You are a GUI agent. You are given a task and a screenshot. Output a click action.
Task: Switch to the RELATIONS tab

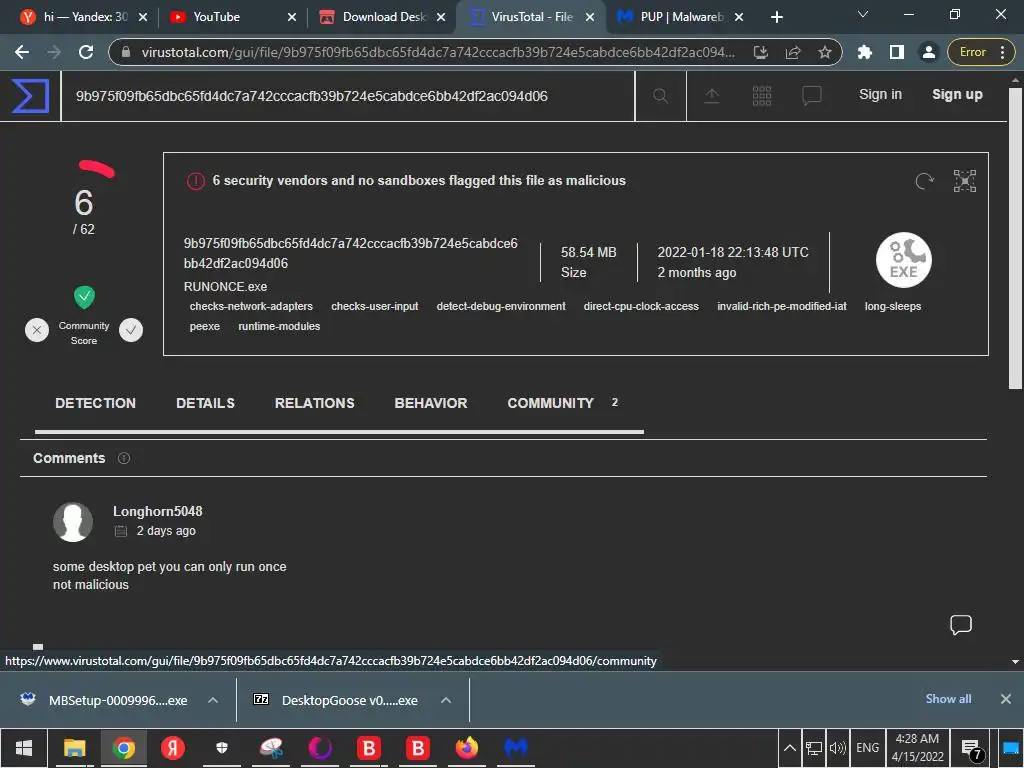click(x=315, y=404)
